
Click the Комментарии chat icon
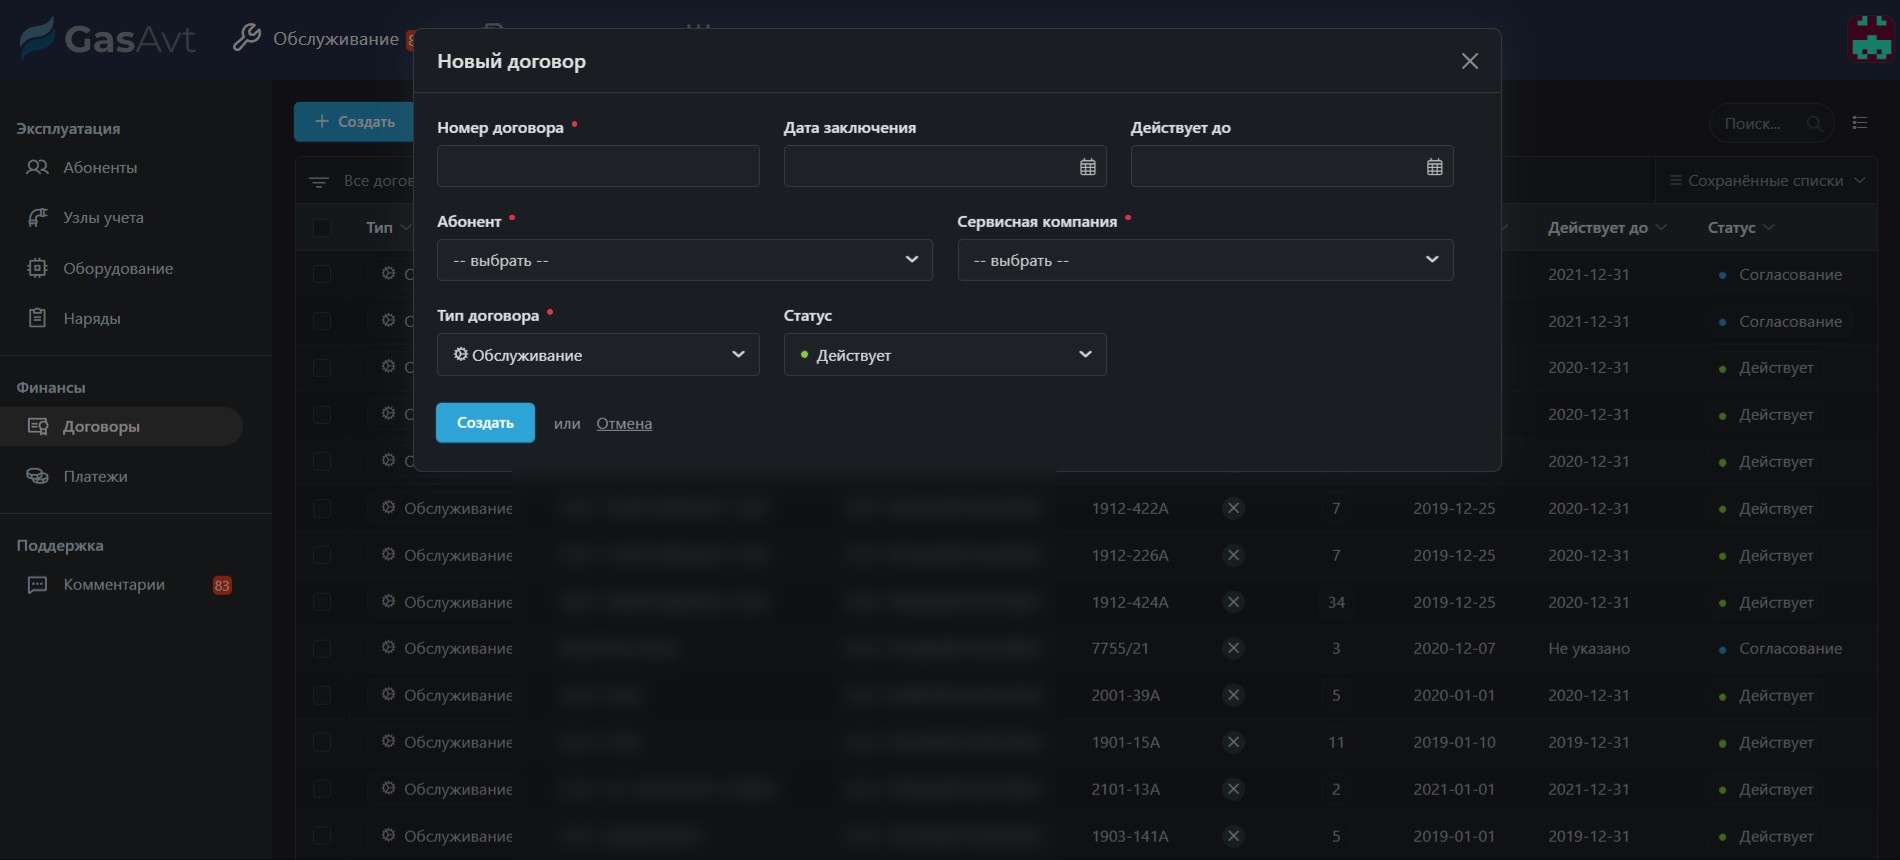click(x=37, y=585)
